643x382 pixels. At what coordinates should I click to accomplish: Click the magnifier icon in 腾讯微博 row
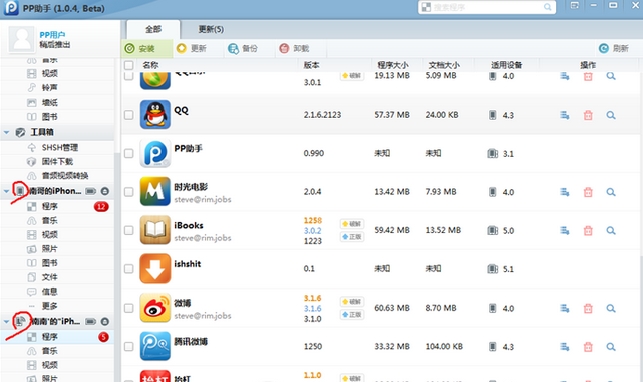(x=611, y=347)
